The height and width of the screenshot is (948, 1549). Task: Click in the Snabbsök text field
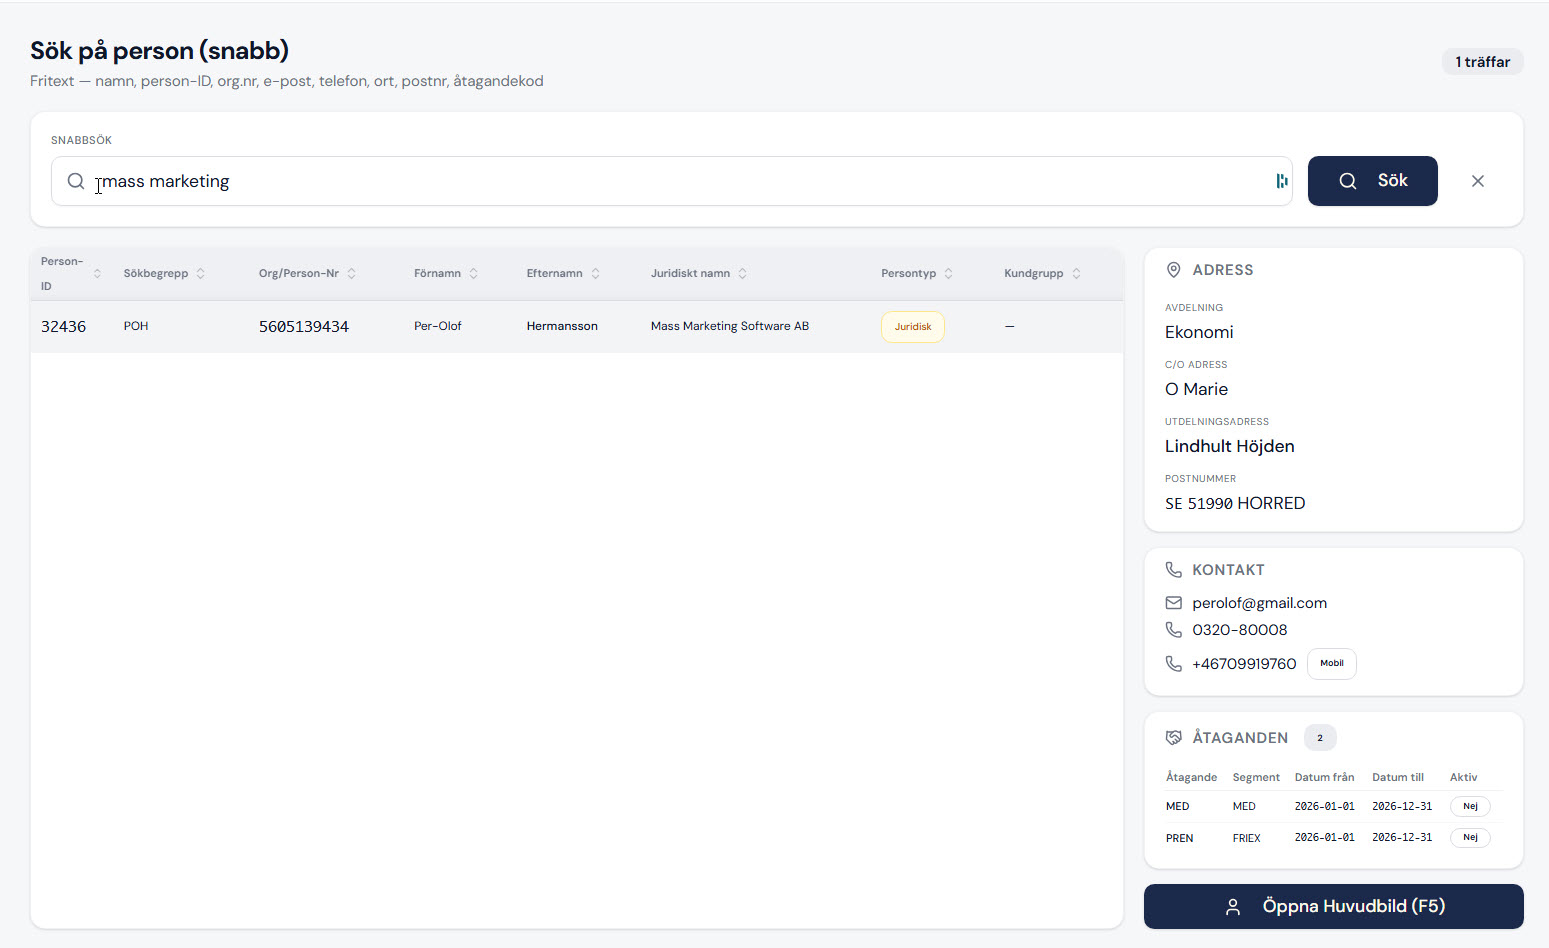click(671, 181)
